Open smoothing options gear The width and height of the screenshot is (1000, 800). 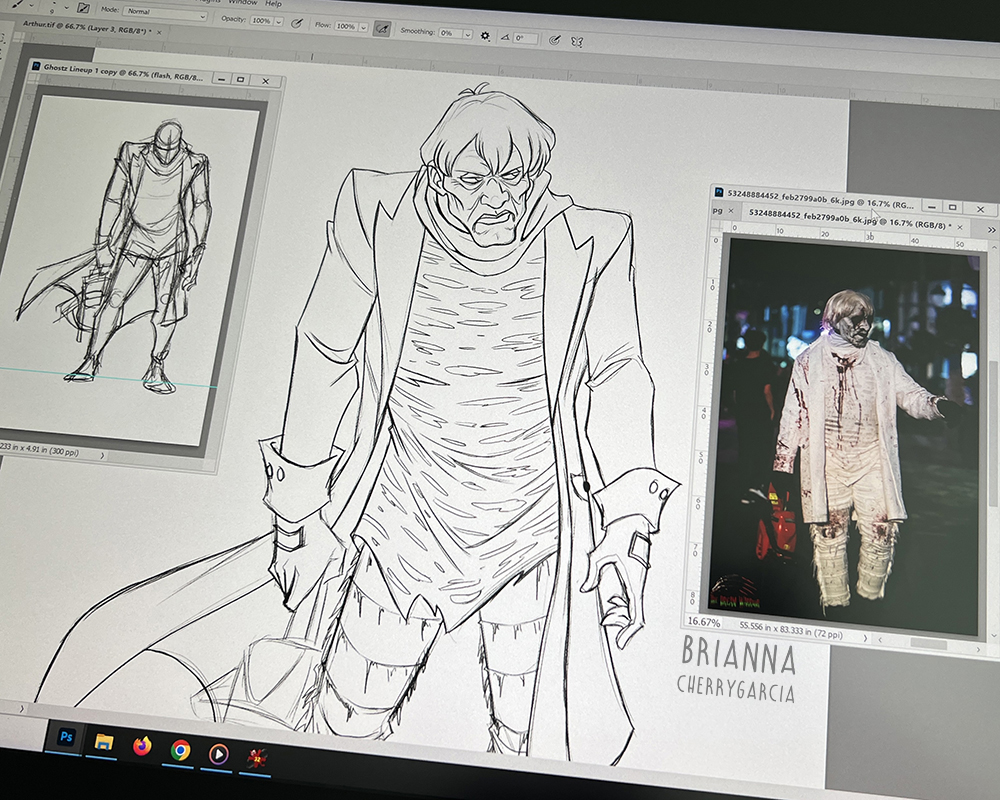485,35
